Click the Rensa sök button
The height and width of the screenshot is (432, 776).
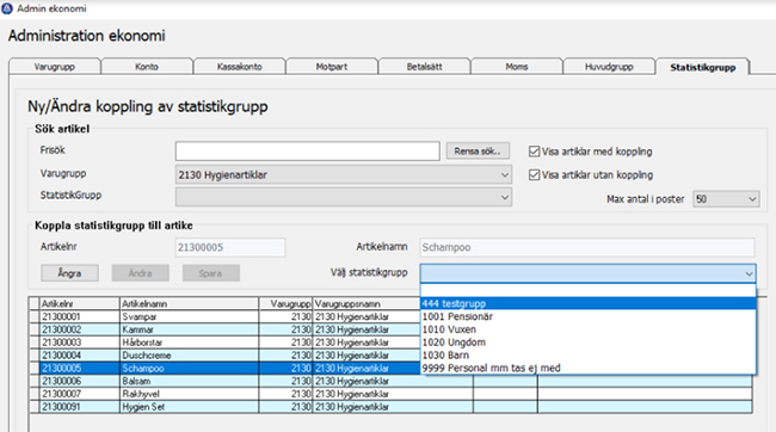click(x=478, y=151)
